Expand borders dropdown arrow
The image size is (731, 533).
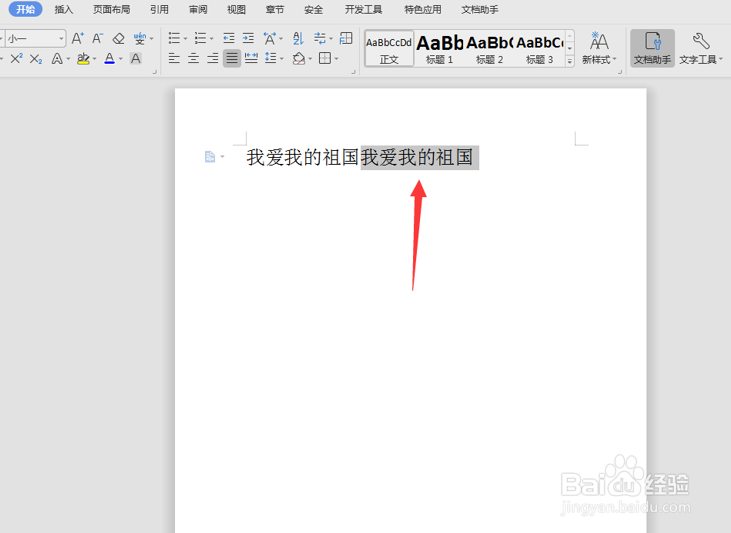pyautogui.click(x=337, y=59)
